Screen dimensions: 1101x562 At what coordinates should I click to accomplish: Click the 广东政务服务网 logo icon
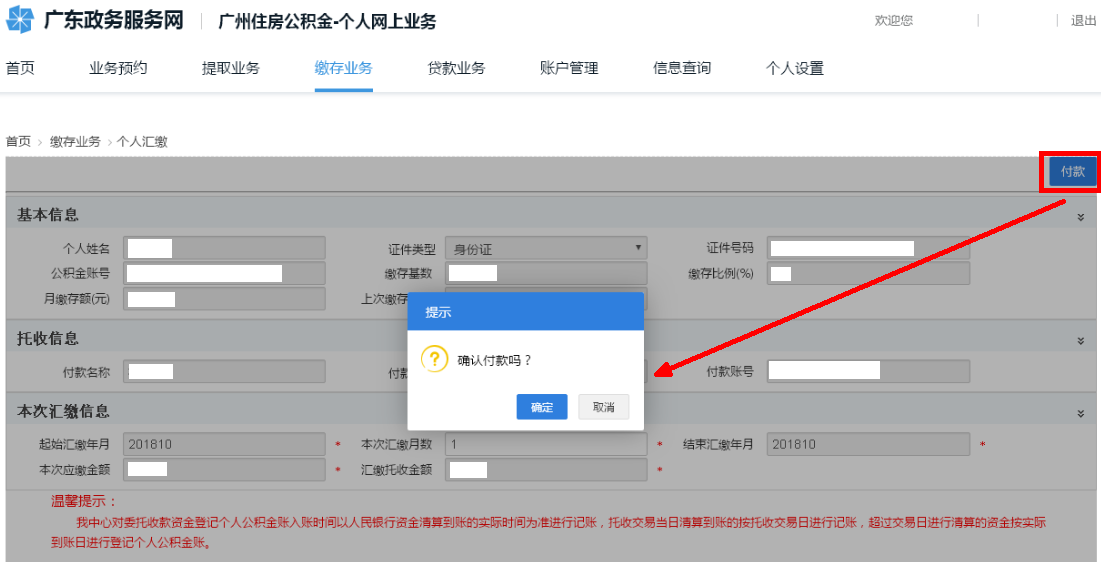click(20, 20)
